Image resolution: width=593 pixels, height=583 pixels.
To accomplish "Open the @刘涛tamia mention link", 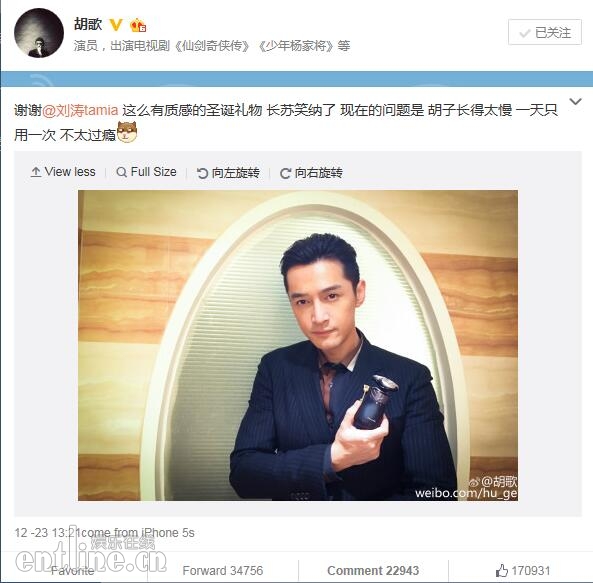I will pos(80,110).
